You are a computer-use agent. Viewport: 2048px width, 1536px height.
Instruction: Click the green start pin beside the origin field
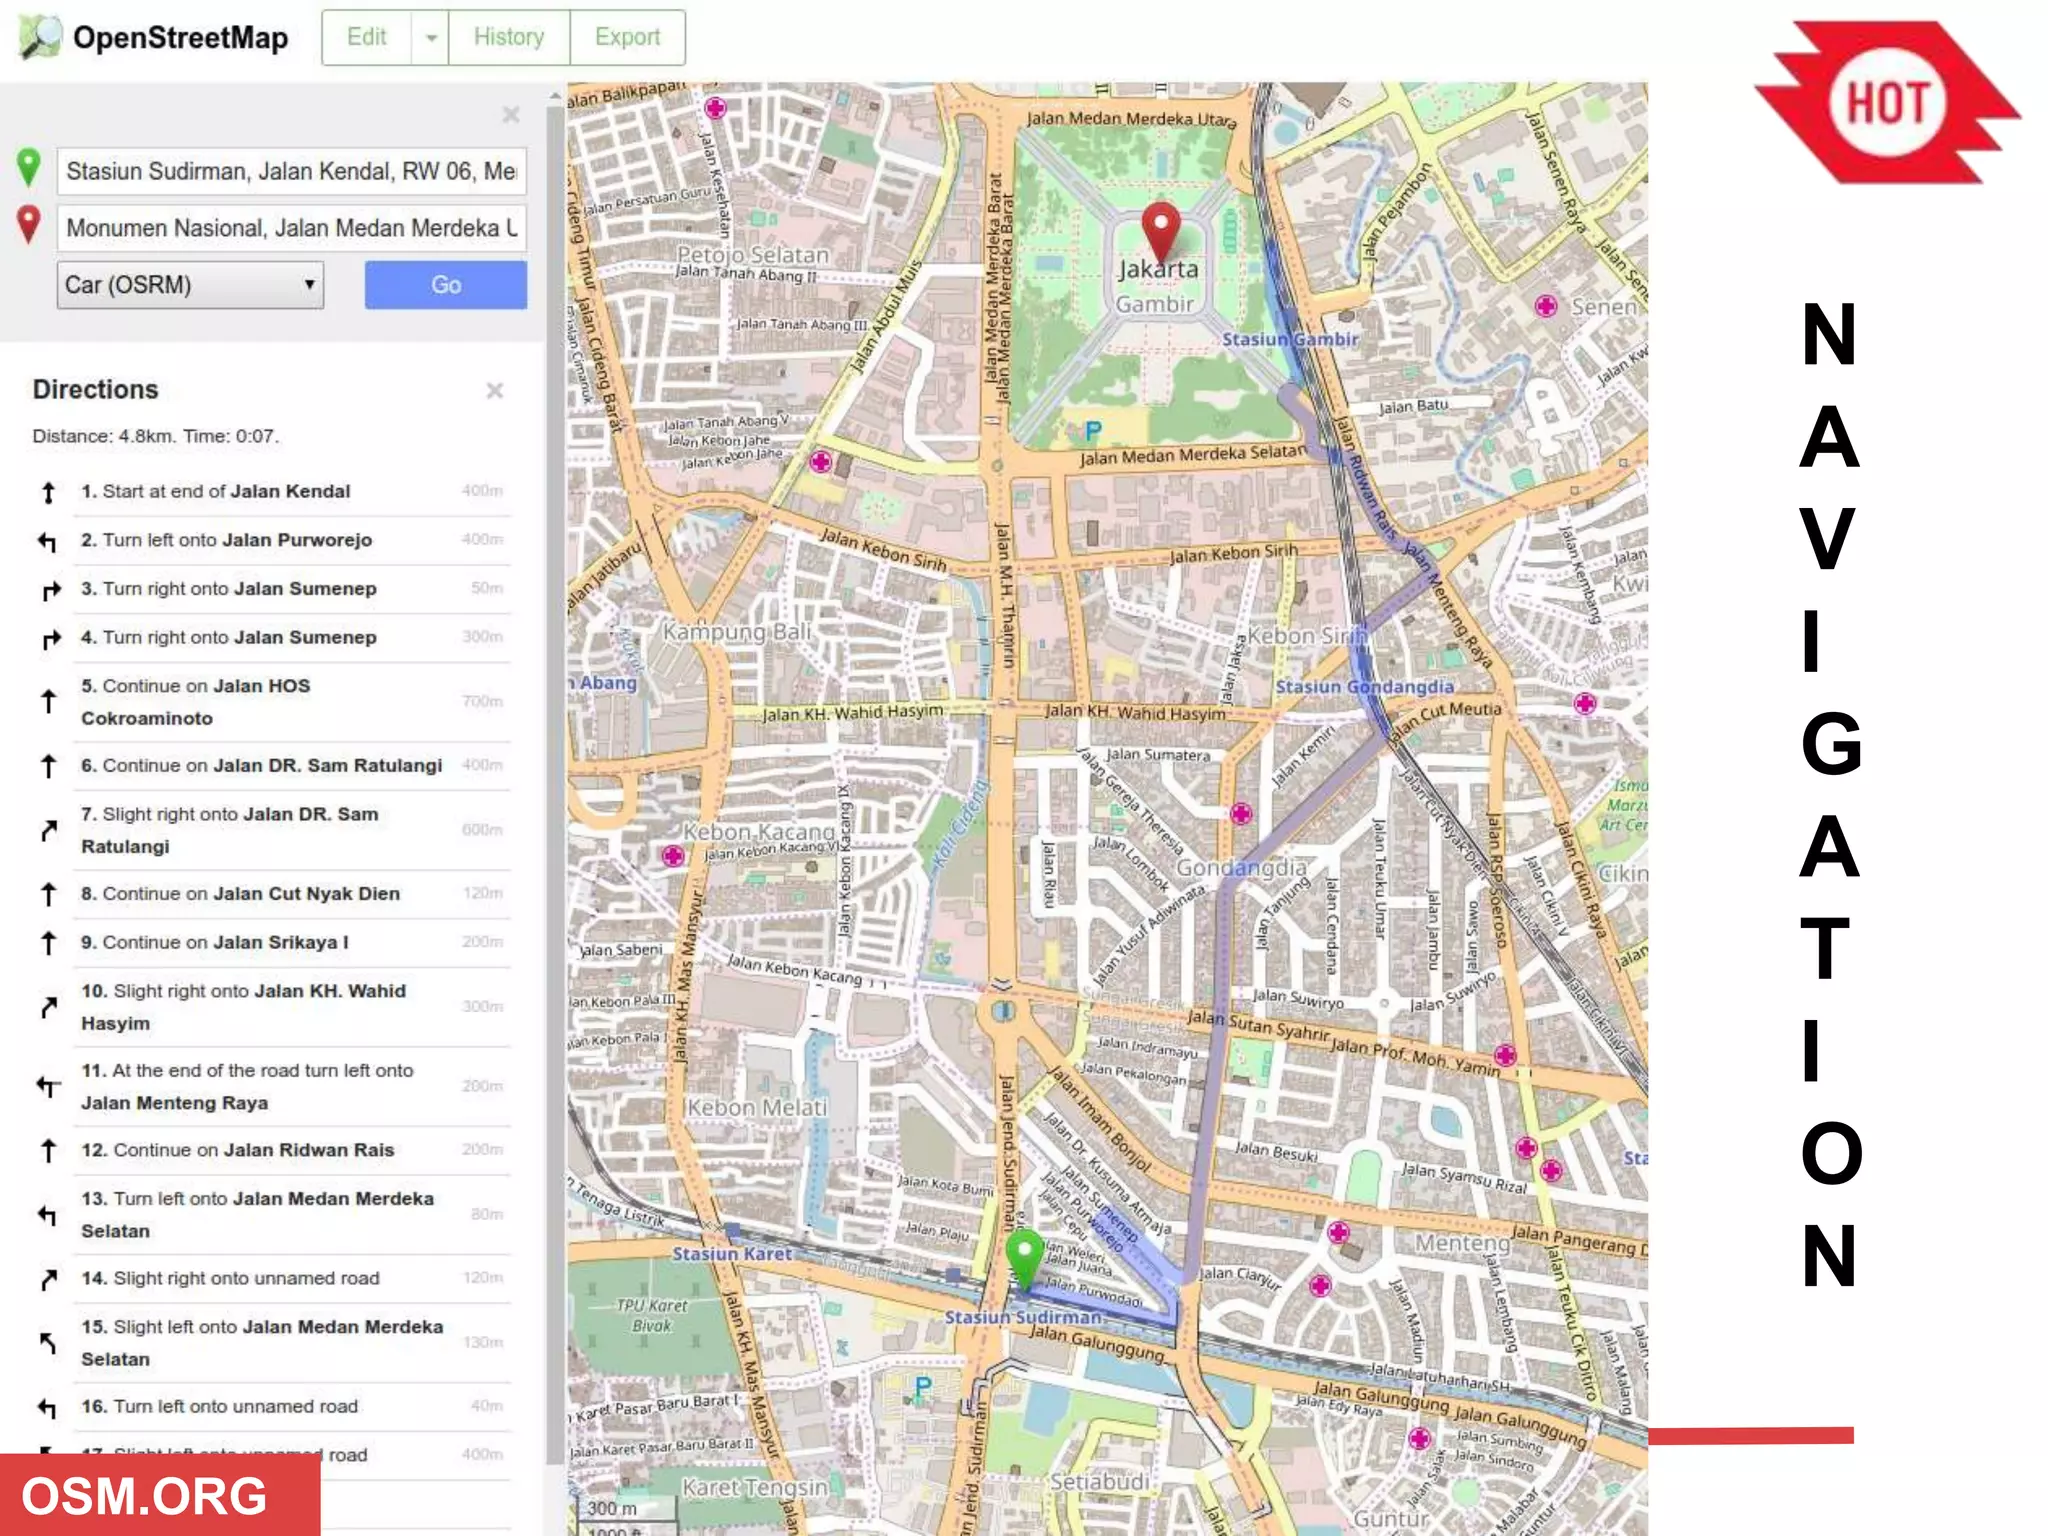[29, 168]
